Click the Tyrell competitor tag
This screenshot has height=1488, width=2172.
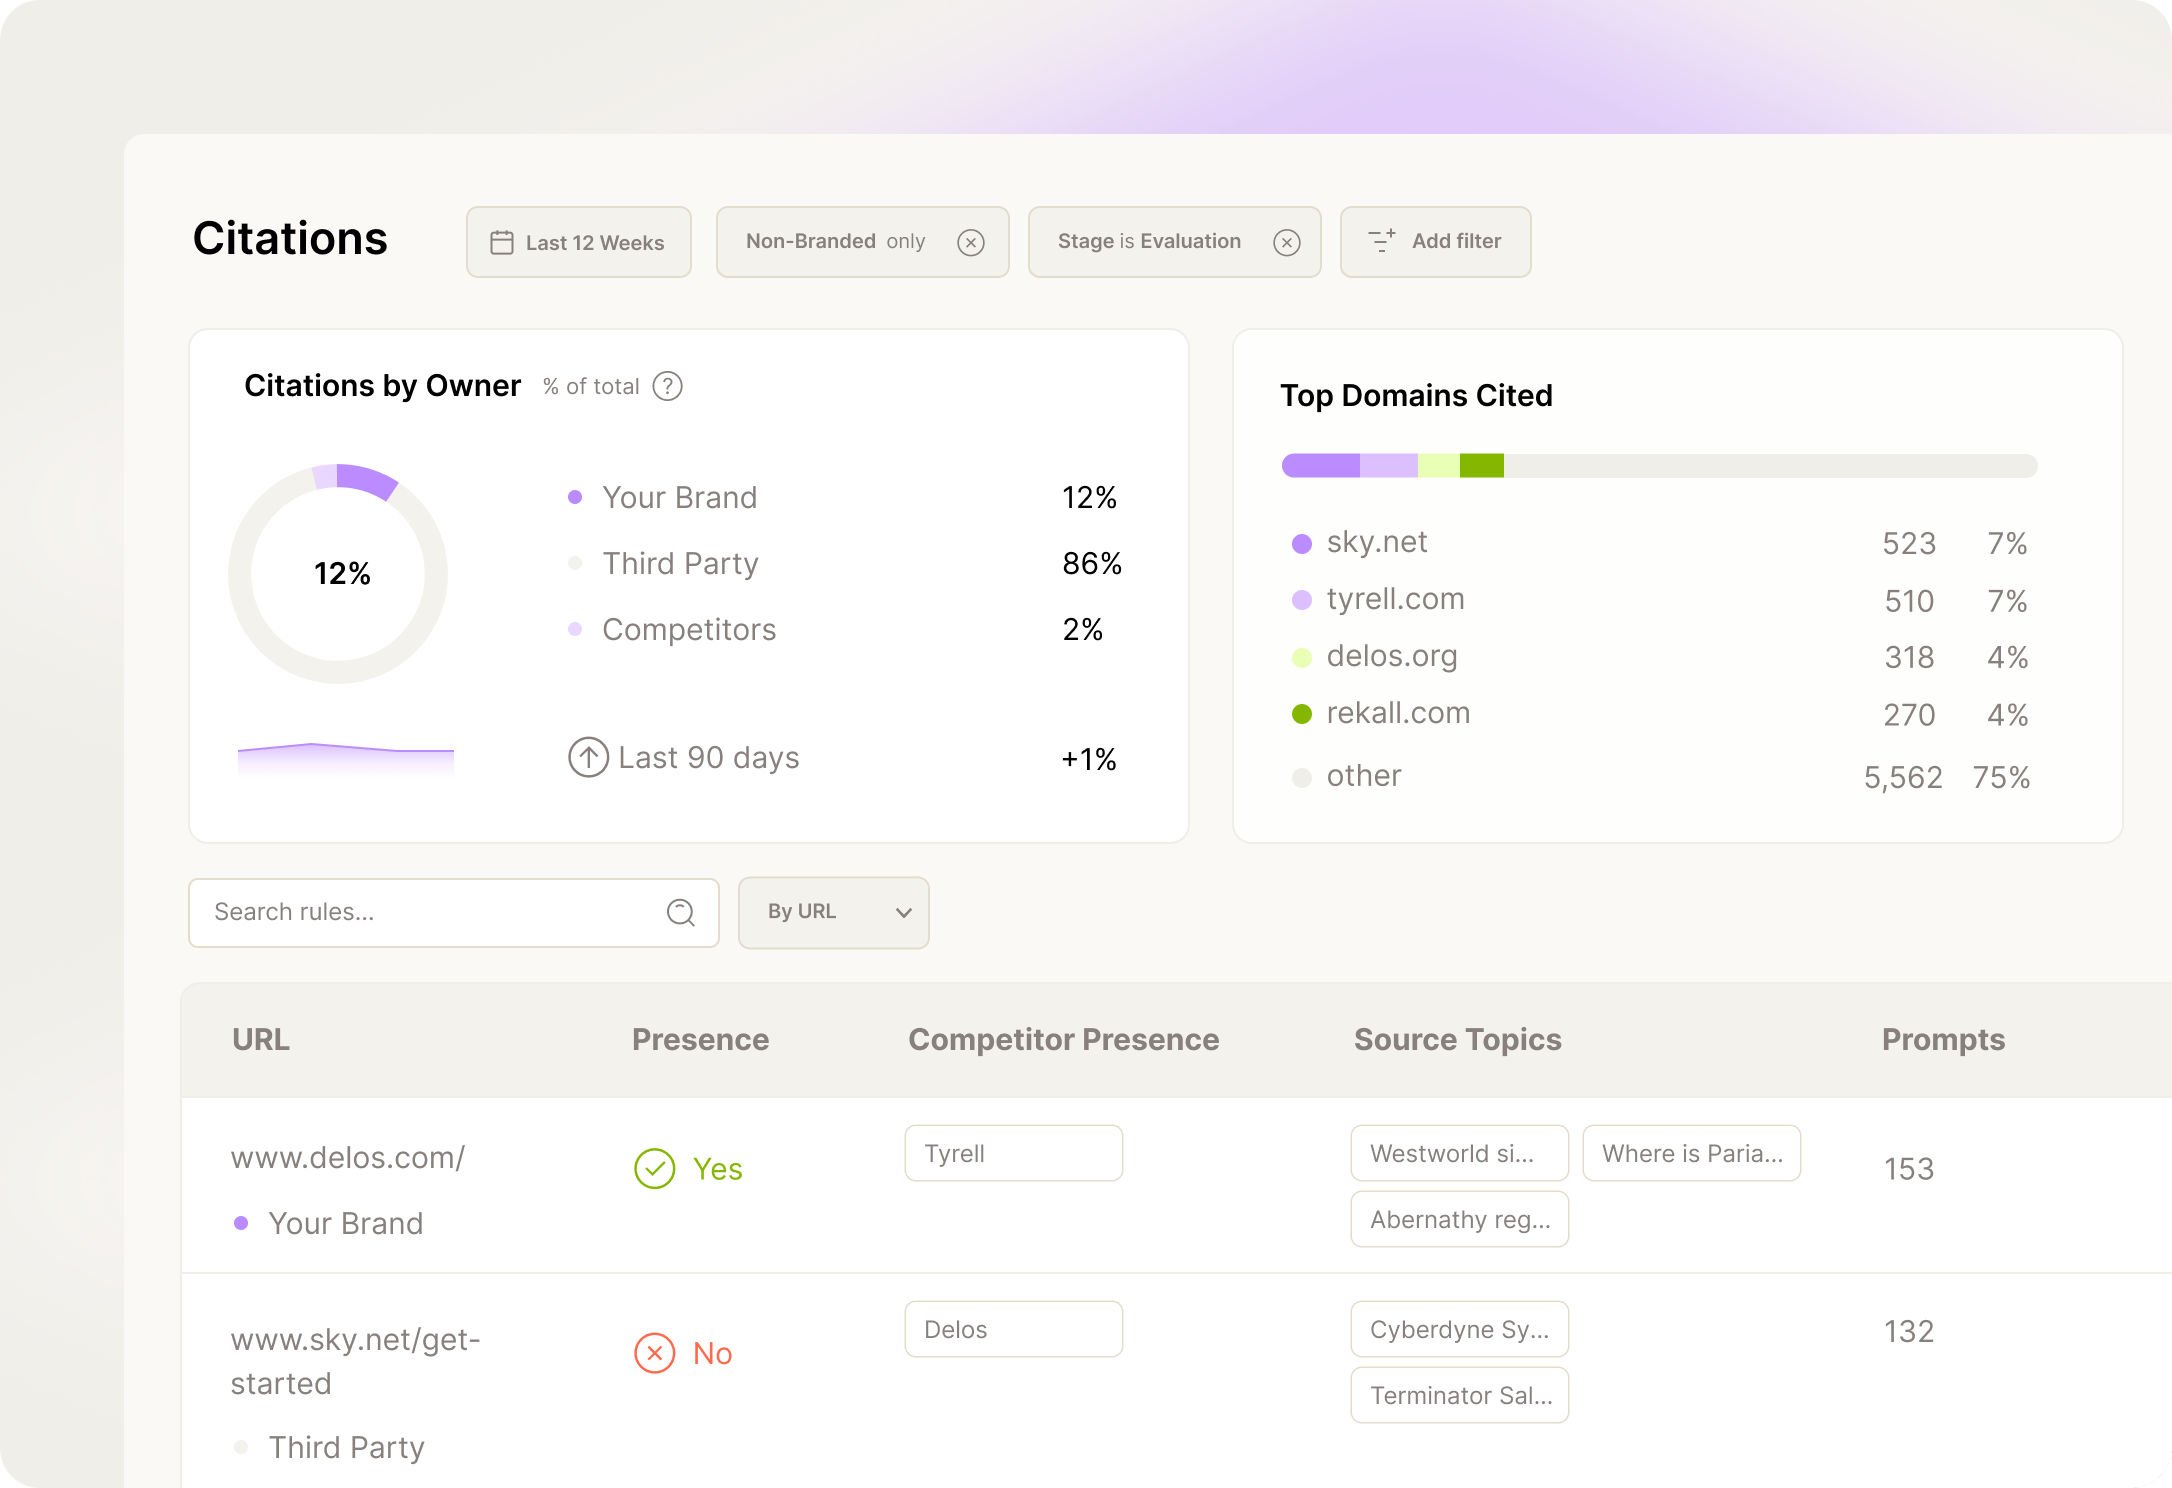point(1013,1153)
